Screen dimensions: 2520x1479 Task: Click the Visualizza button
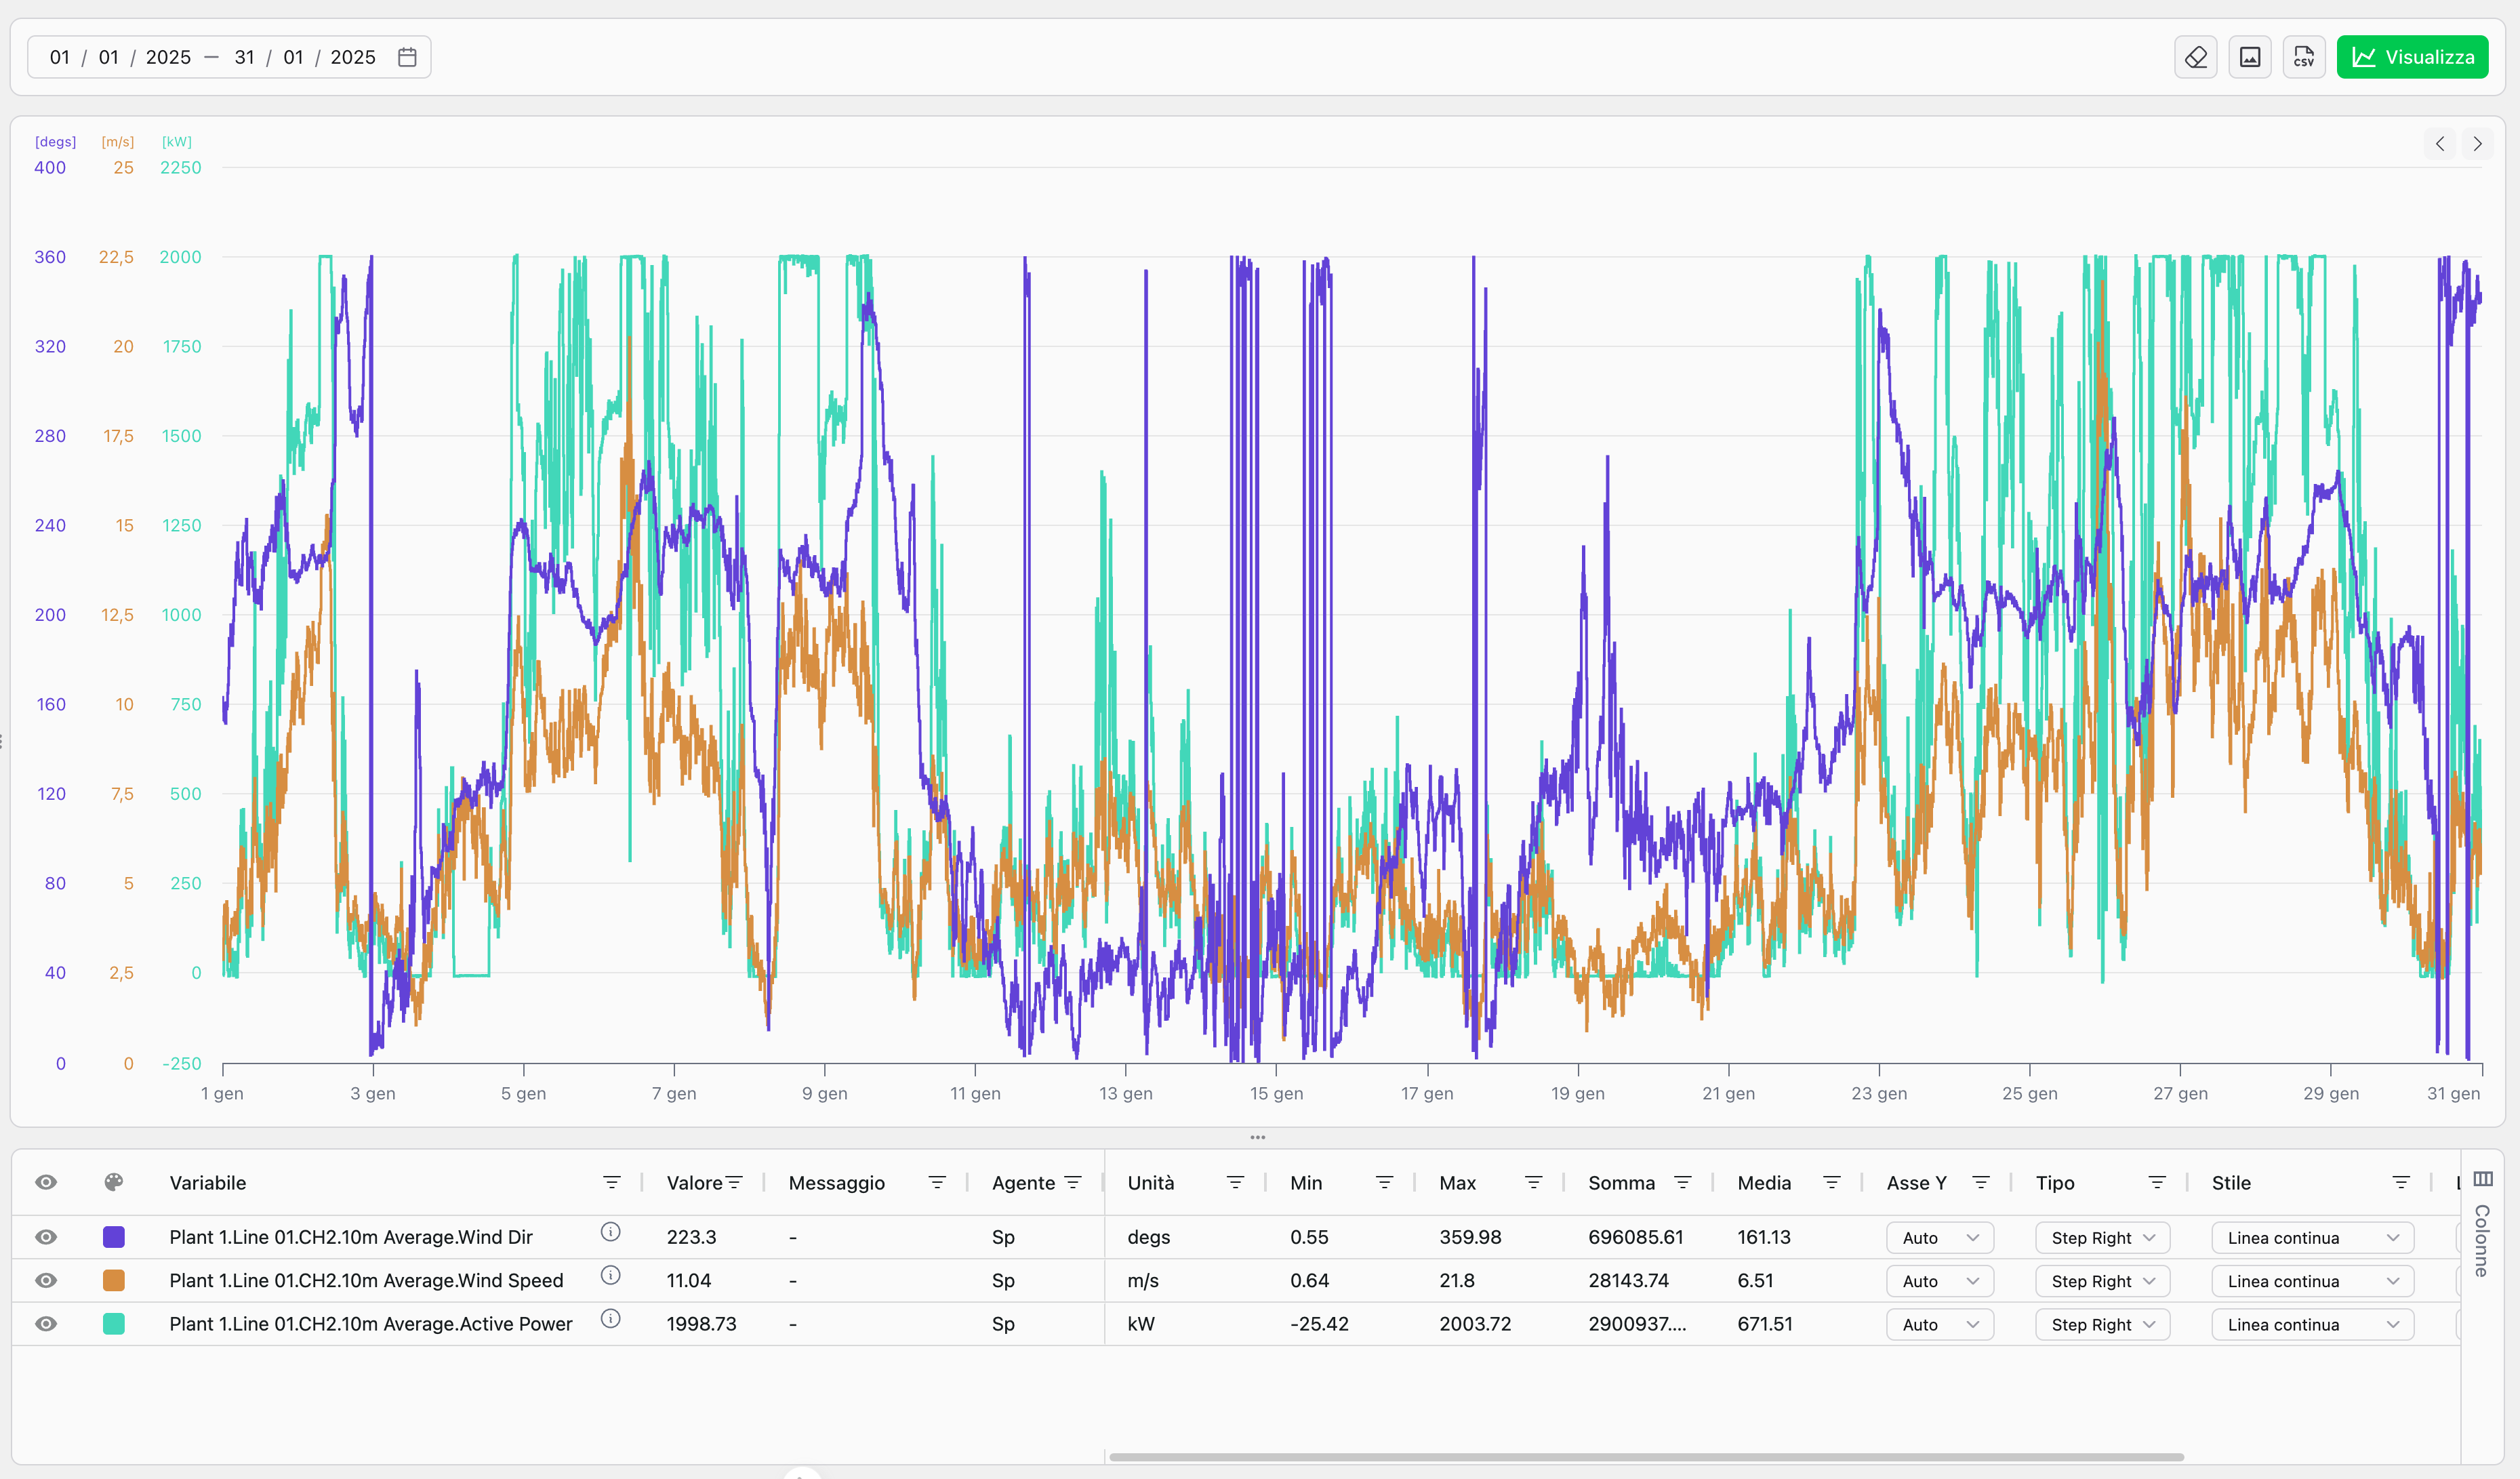click(2412, 57)
